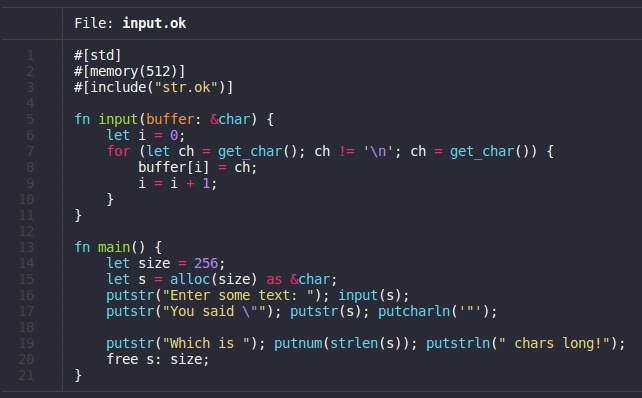The height and width of the screenshot is (398, 642).
Task: Click the number 256 on line 14
Action: 206,263
